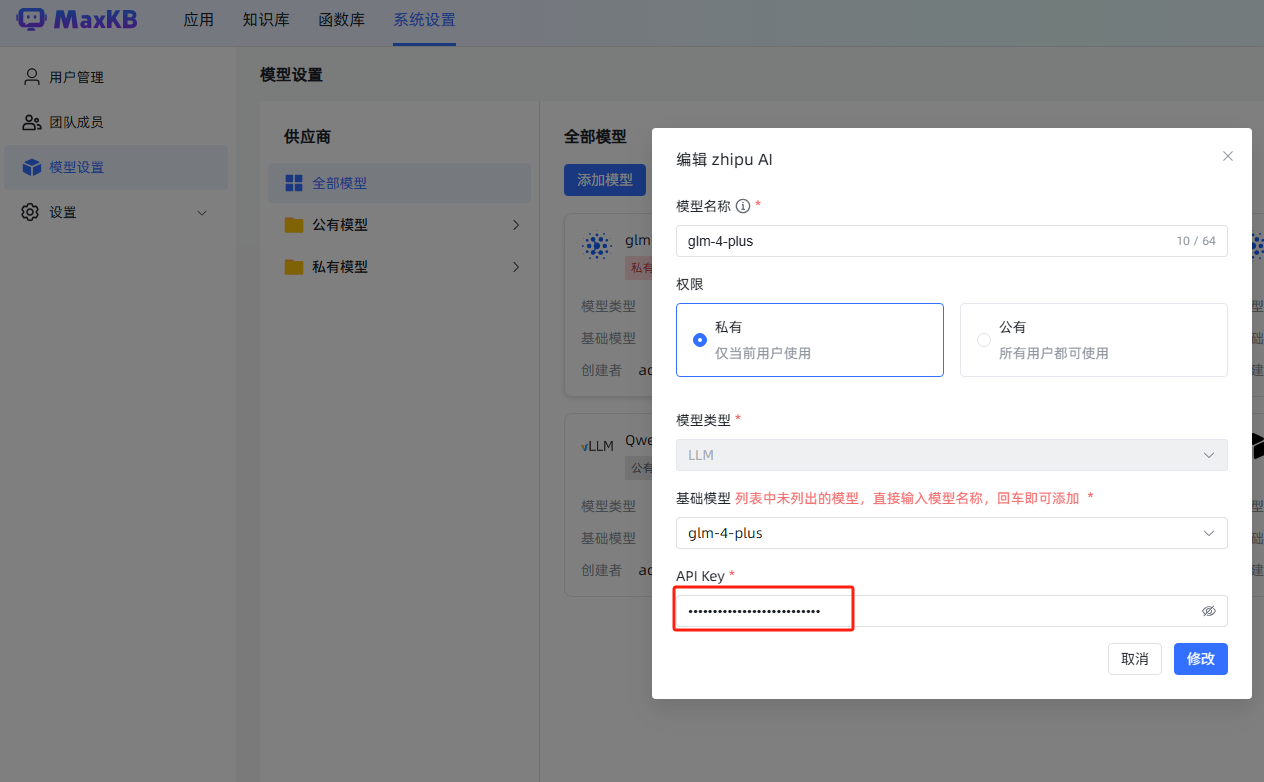The width and height of the screenshot is (1264, 782).
Task: Click the API Key input field
Action: (952, 611)
